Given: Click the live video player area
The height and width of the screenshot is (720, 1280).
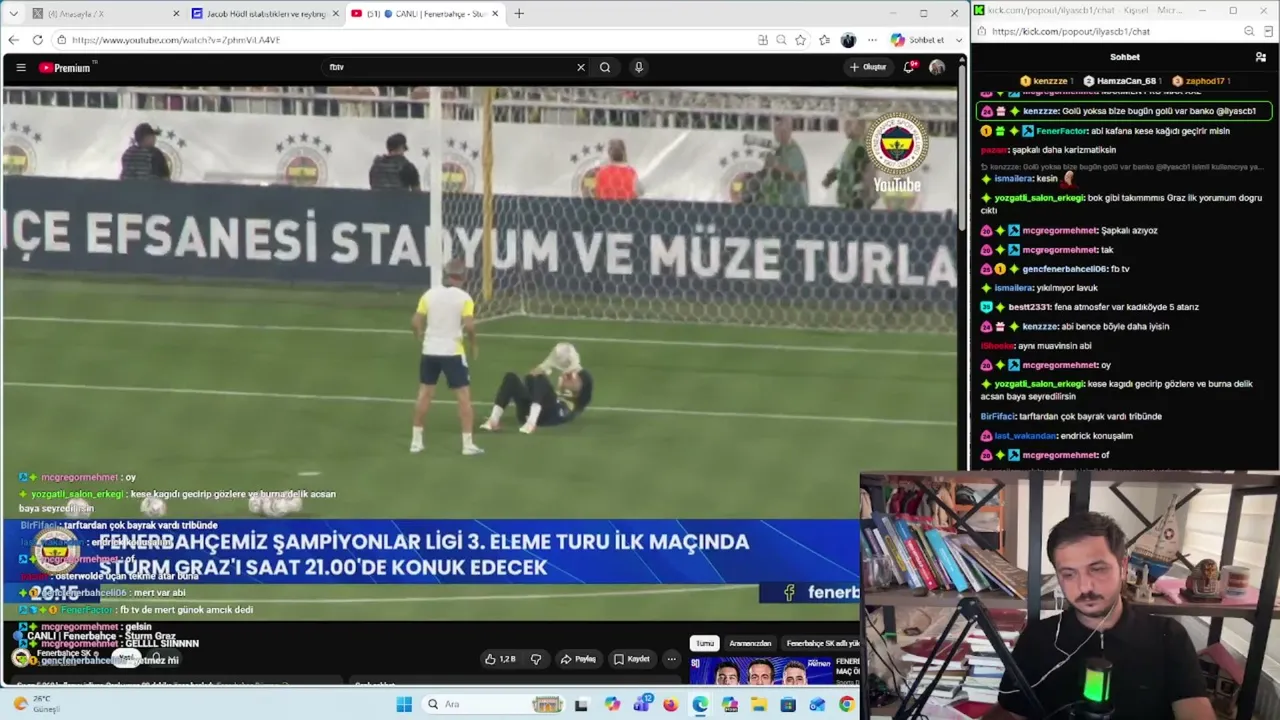Looking at the screenshot, I should [480, 350].
